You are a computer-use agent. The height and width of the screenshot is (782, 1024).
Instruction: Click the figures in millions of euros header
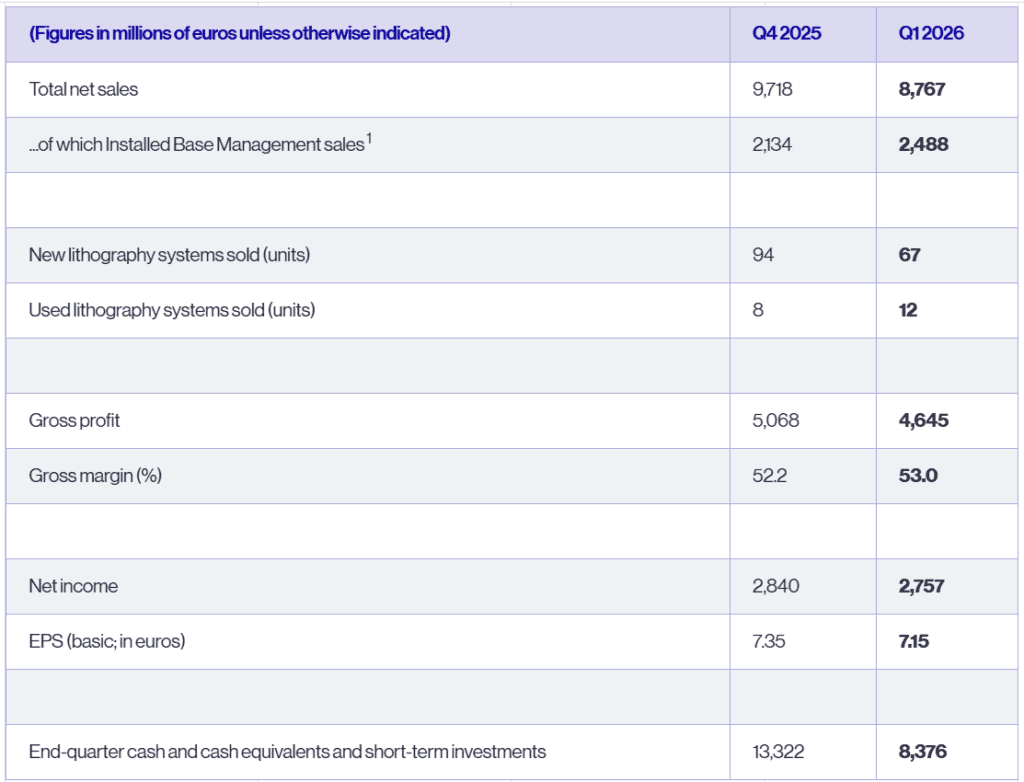[x=240, y=34]
